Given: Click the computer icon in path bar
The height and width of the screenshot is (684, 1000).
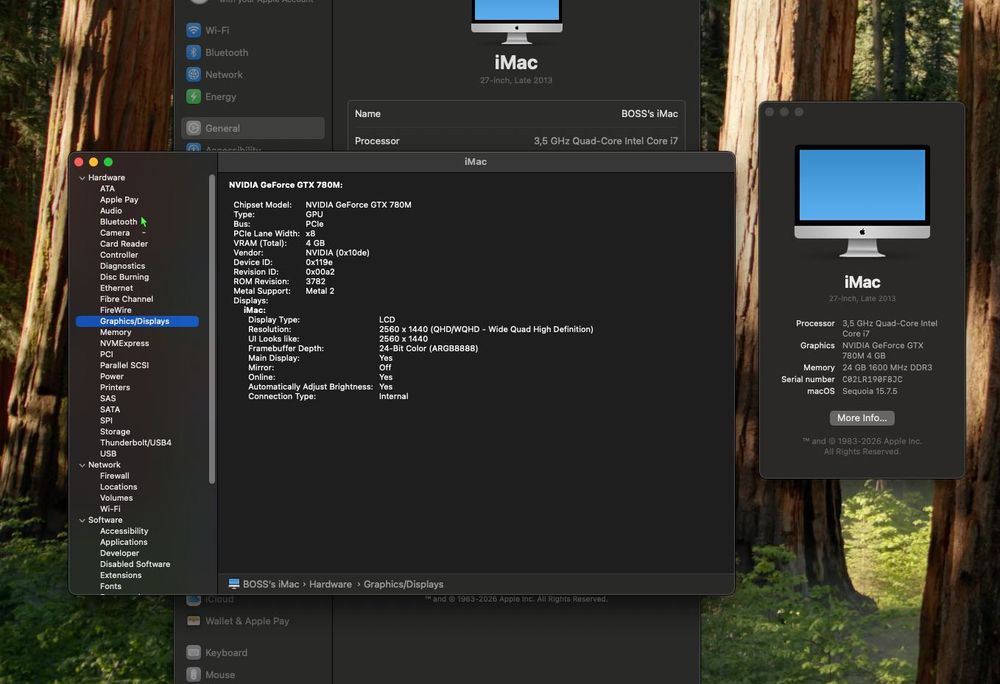Looking at the screenshot, I should click(234, 584).
